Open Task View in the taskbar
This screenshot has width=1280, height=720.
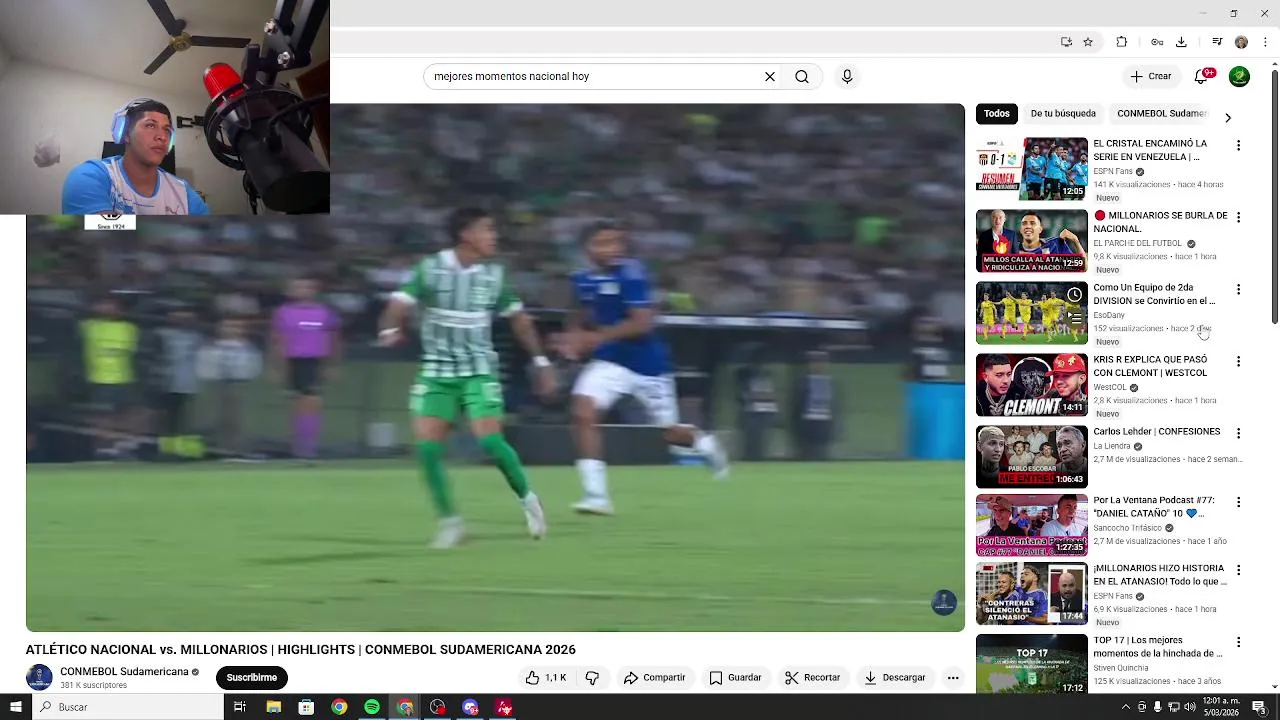coord(240,707)
